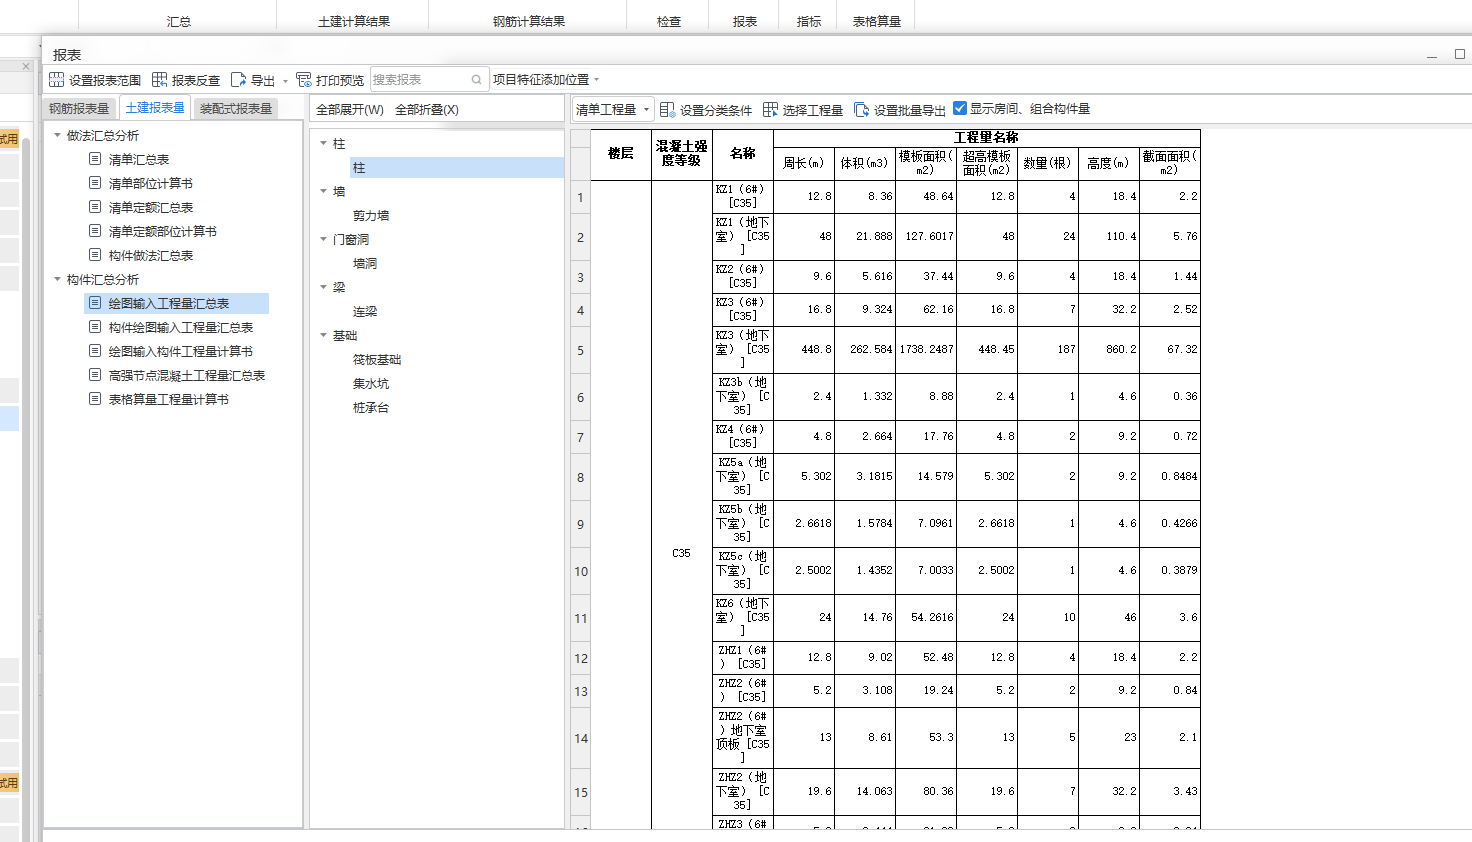Click the document icon beside 高强节点混凝土工程量汇总表

click(95, 375)
